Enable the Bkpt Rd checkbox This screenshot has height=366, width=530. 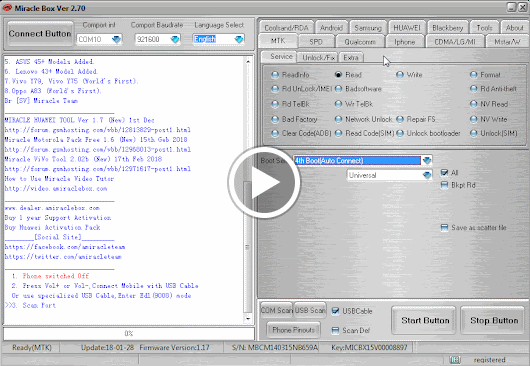(x=444, y=185)
